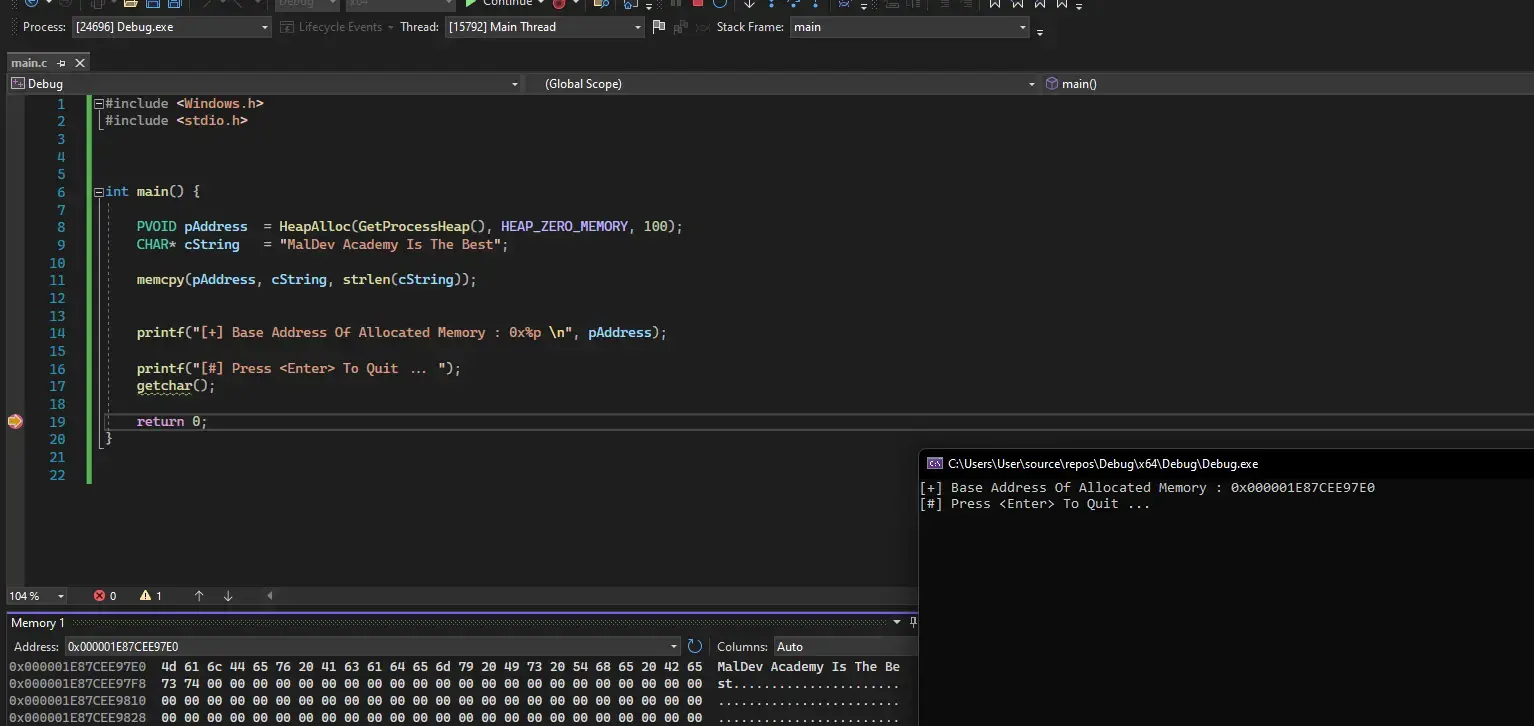This screenshot has width=1534, height=726.
Task: Go to previous issue with up arrow
Action: pos(199,596)
